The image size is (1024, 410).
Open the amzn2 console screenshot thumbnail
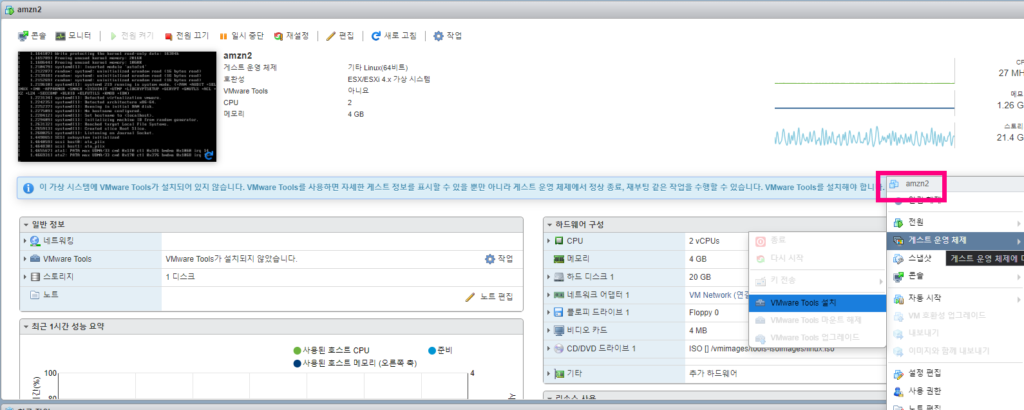click(117, 106)
